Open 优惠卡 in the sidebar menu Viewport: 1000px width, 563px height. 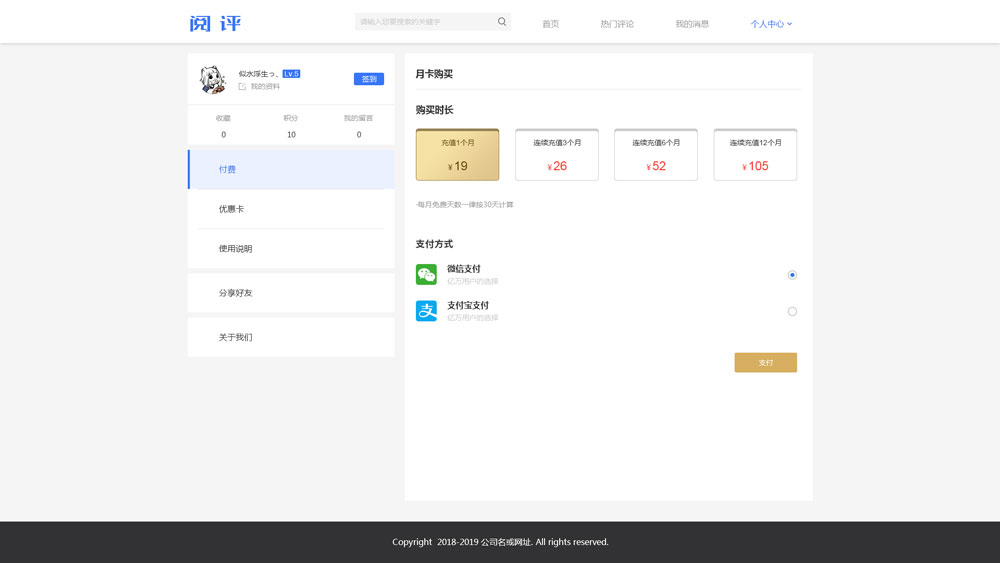click(x=231, y=209)
